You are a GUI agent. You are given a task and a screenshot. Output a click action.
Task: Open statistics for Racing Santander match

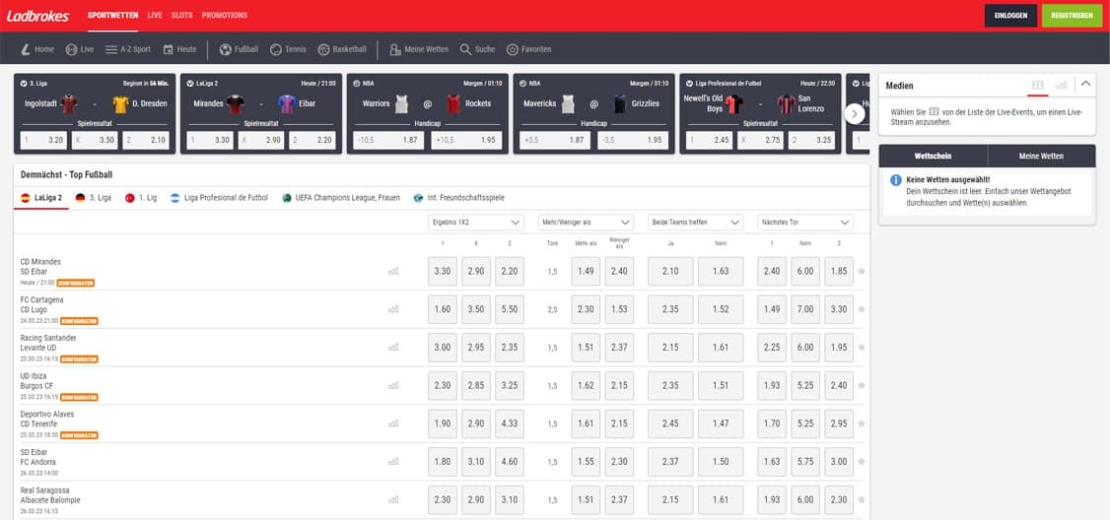[x=394, y=347]
